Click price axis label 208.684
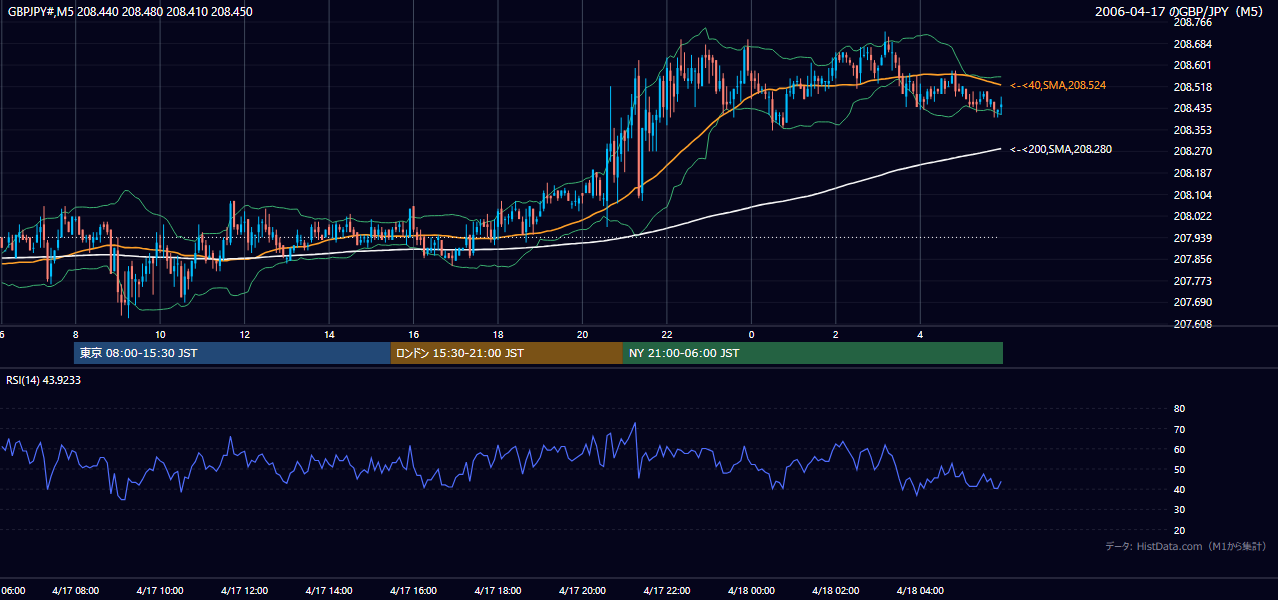The width and height of the screenshot is (1278, 600). 1192,44
